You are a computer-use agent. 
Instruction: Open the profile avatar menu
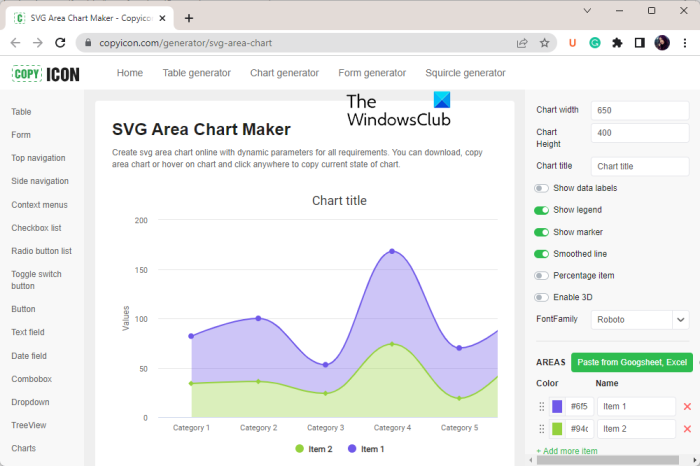tap(662, 43)
